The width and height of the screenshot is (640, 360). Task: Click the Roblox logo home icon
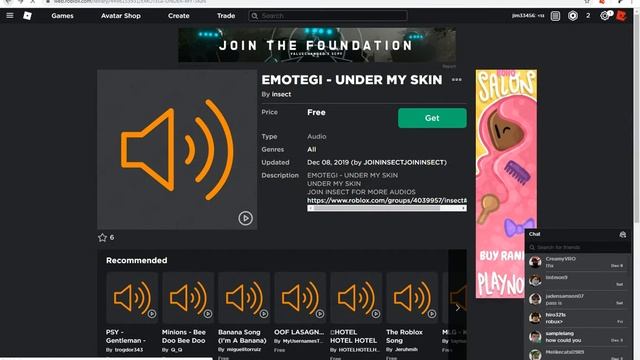[27, 16]
